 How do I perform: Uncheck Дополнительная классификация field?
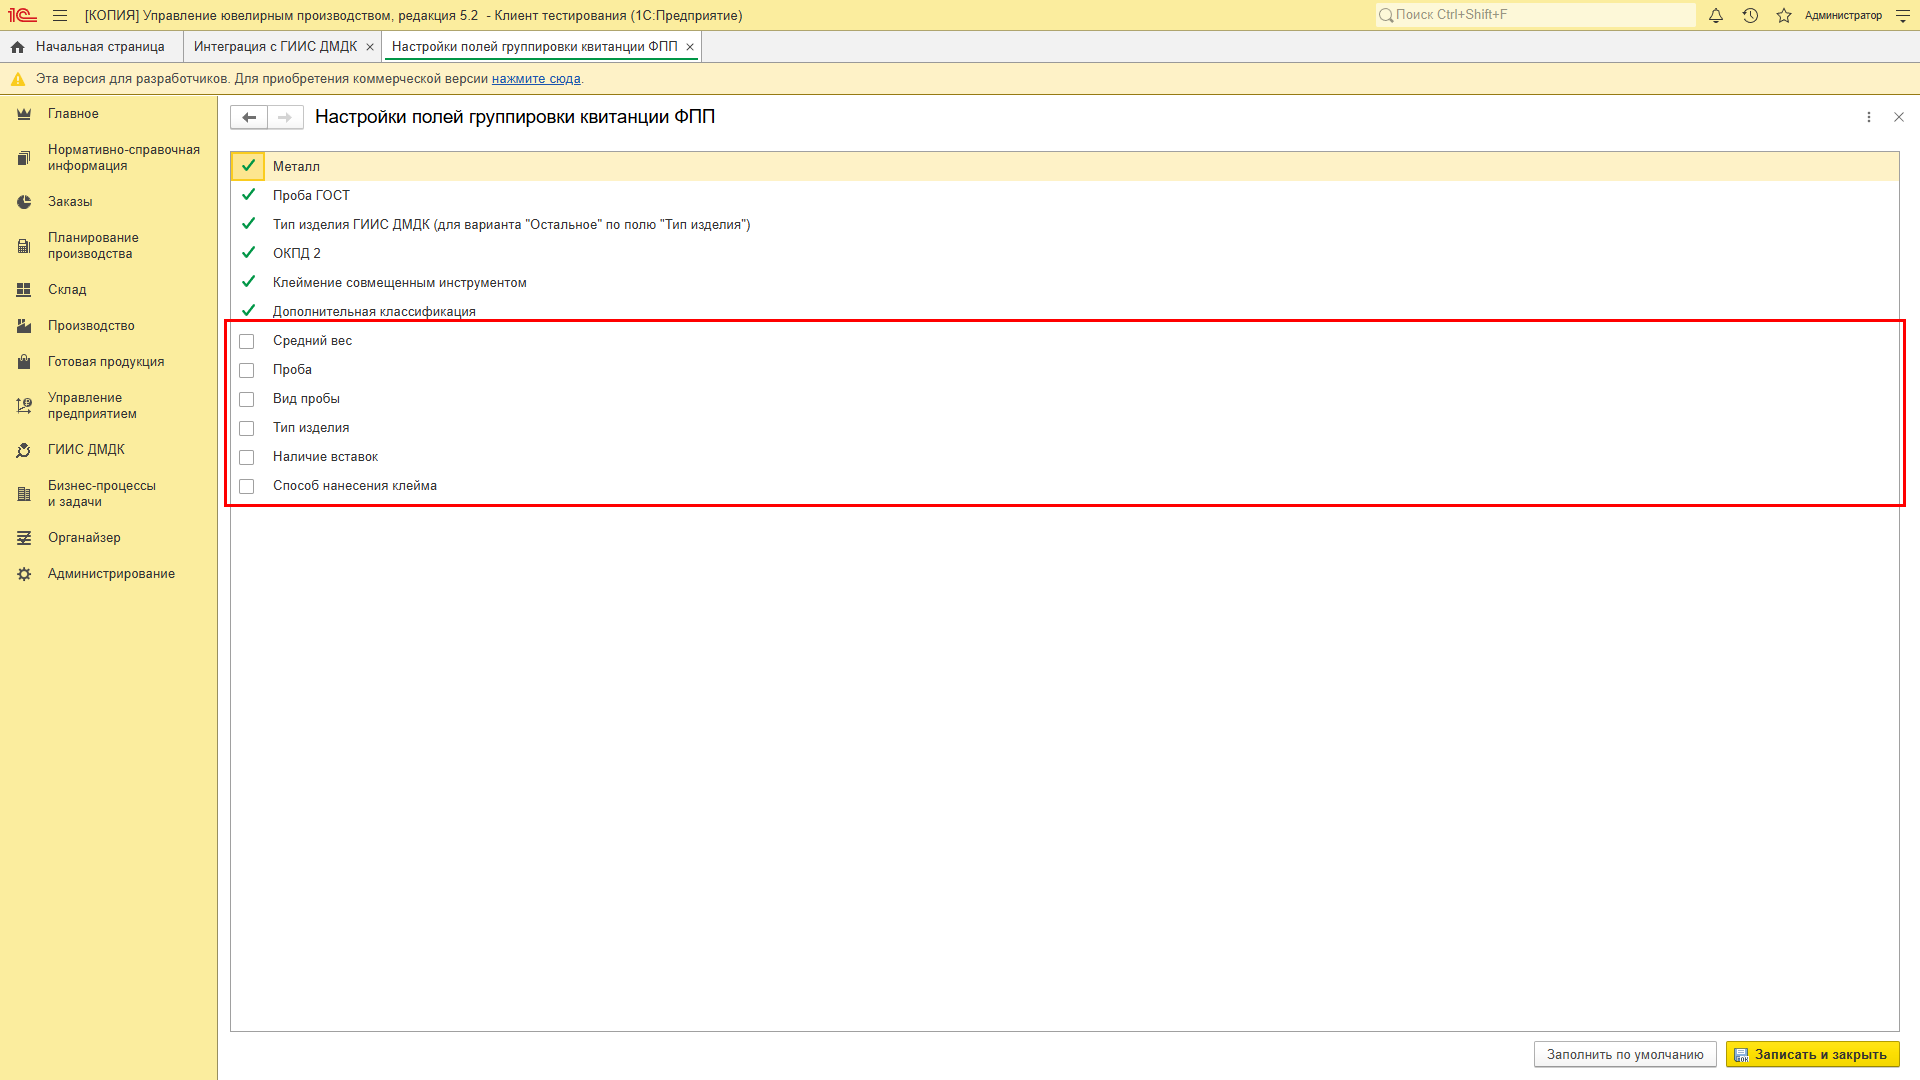tap(248, 311)
